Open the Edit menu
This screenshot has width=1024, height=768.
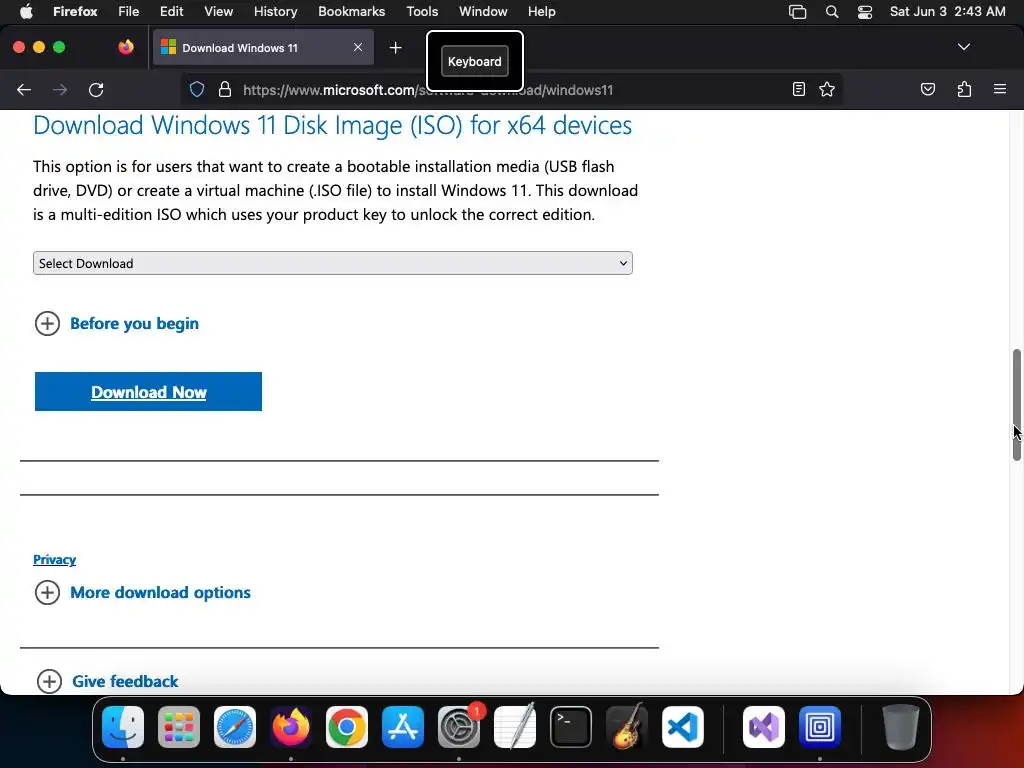click(x=171, y=12)
